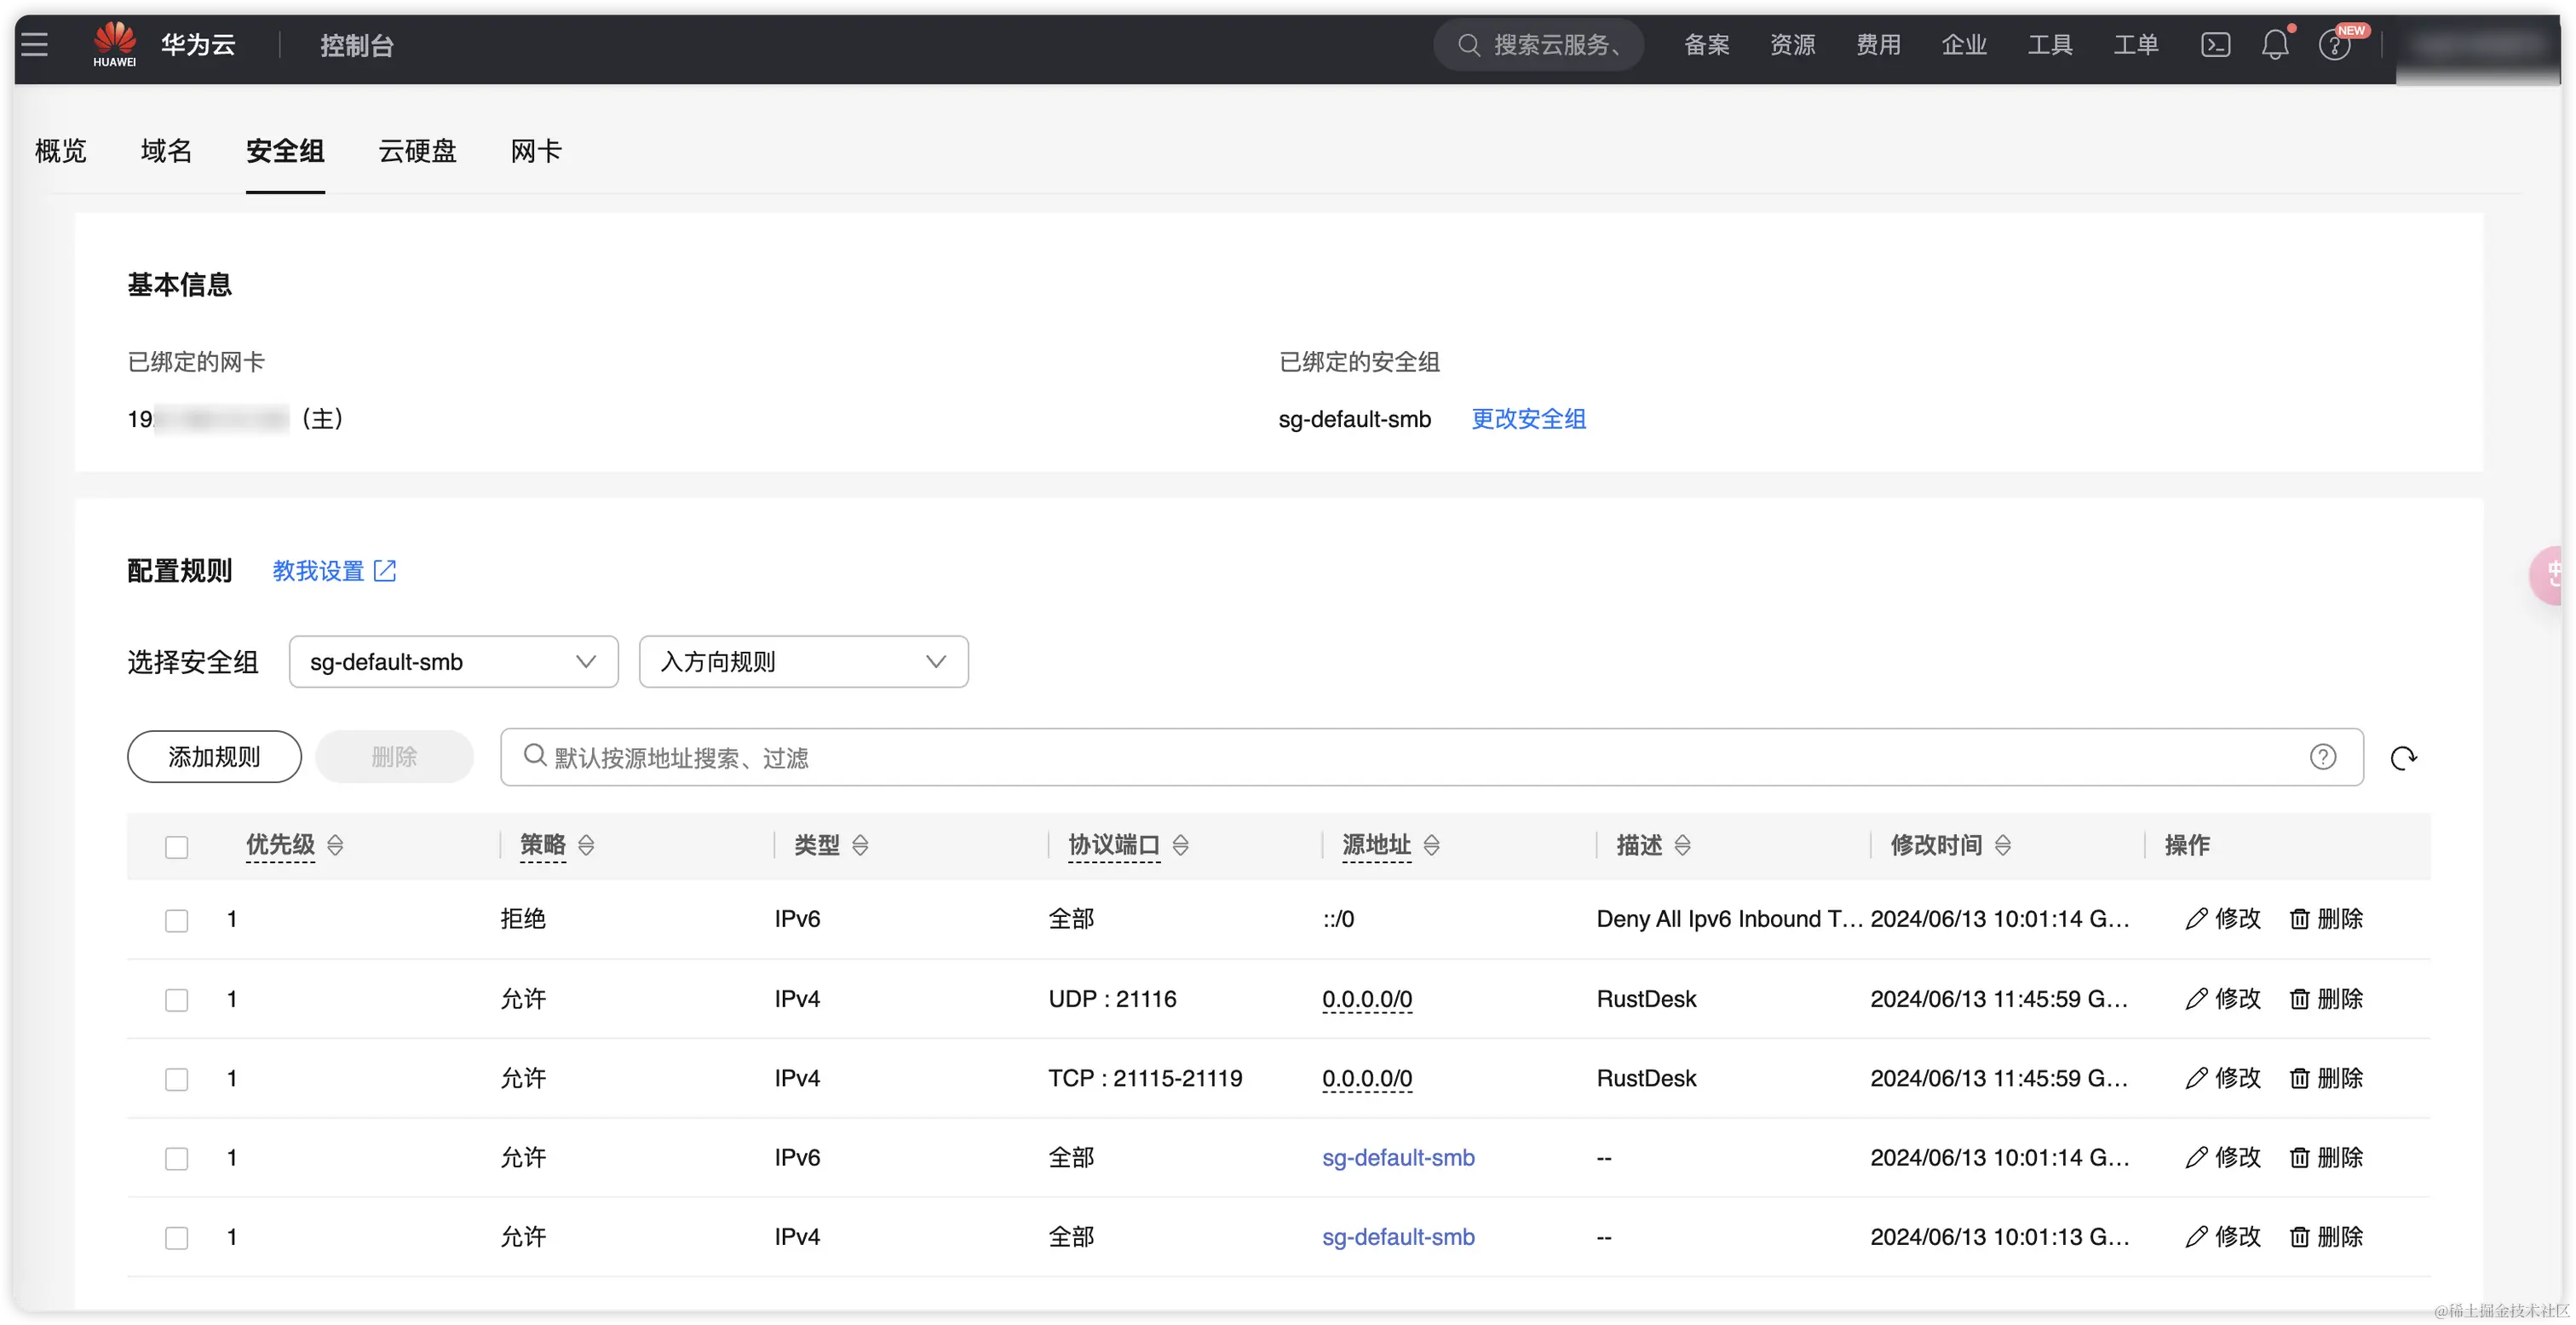Open the 资源 menu

pos(1792,45)
